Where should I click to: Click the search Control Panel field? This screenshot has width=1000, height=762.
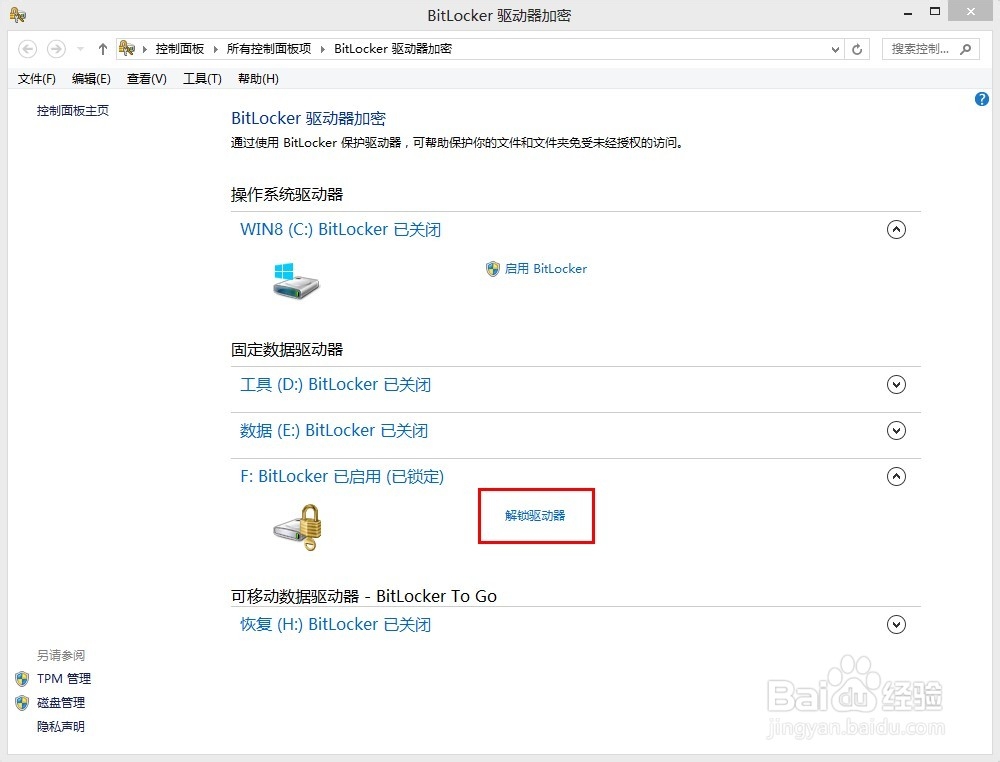(930, 49)
